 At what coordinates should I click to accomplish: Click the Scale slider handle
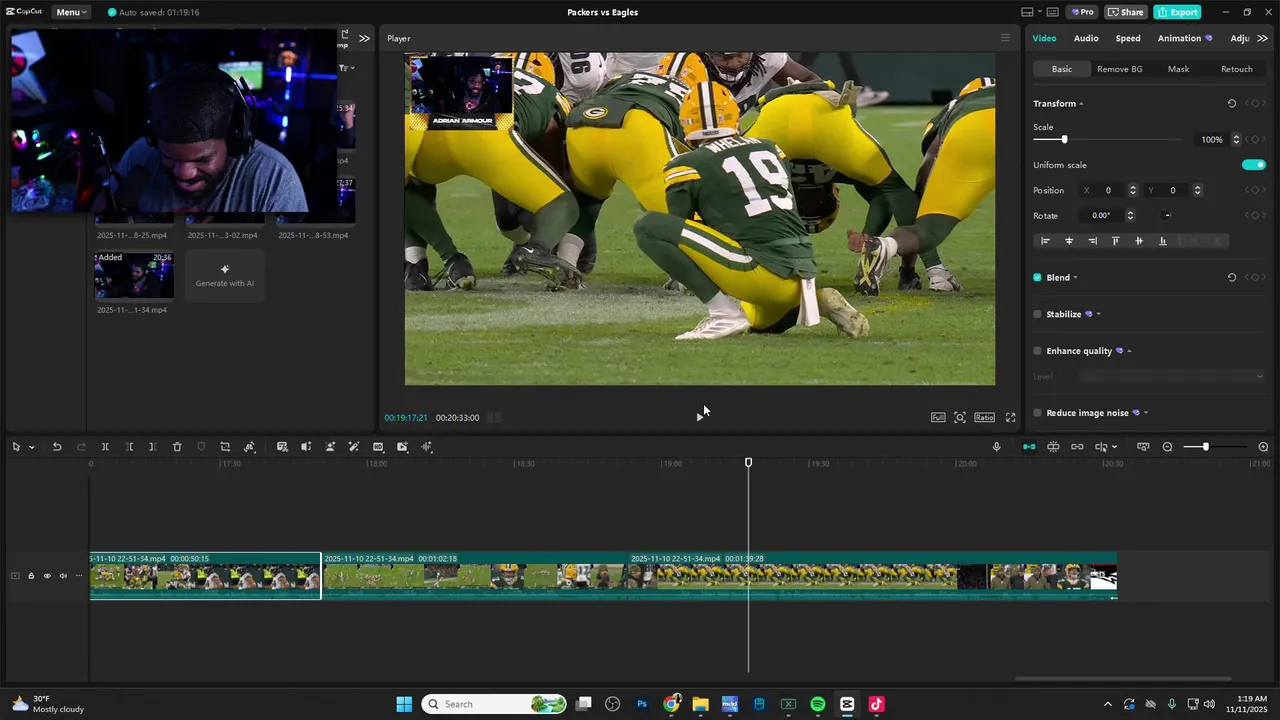1064,140
